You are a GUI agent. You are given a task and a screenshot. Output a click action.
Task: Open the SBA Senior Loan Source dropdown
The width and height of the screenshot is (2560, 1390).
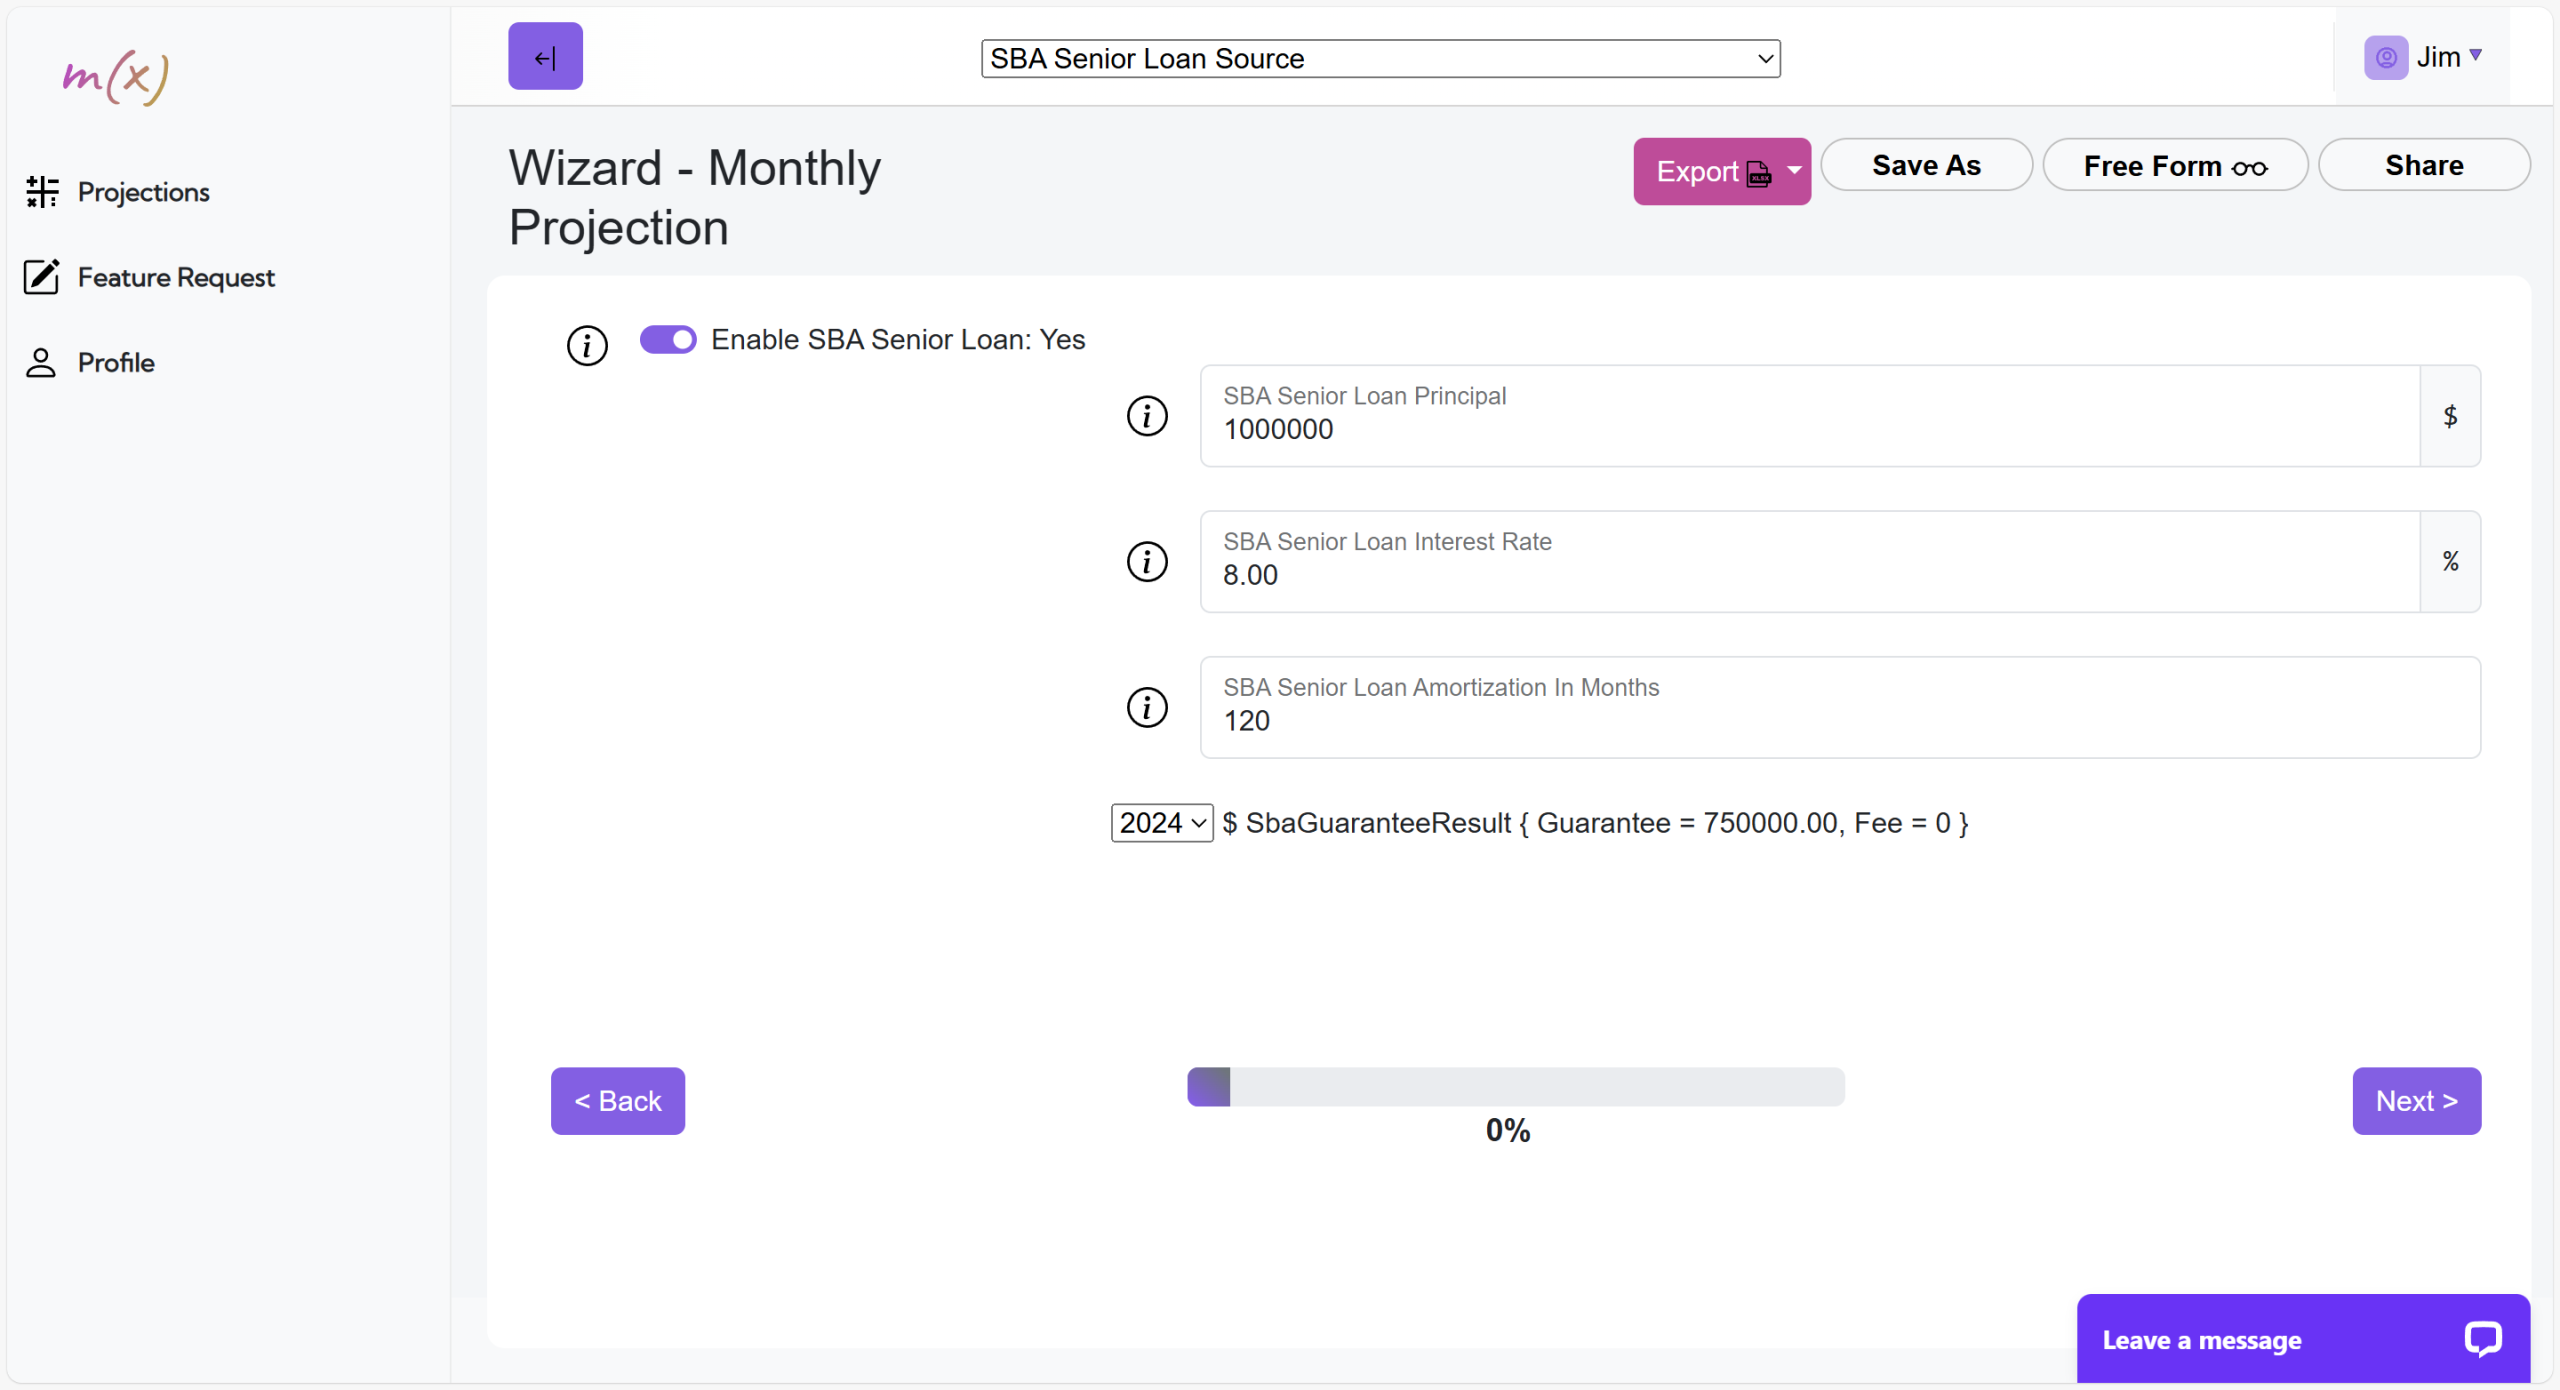click(1380, 59)
